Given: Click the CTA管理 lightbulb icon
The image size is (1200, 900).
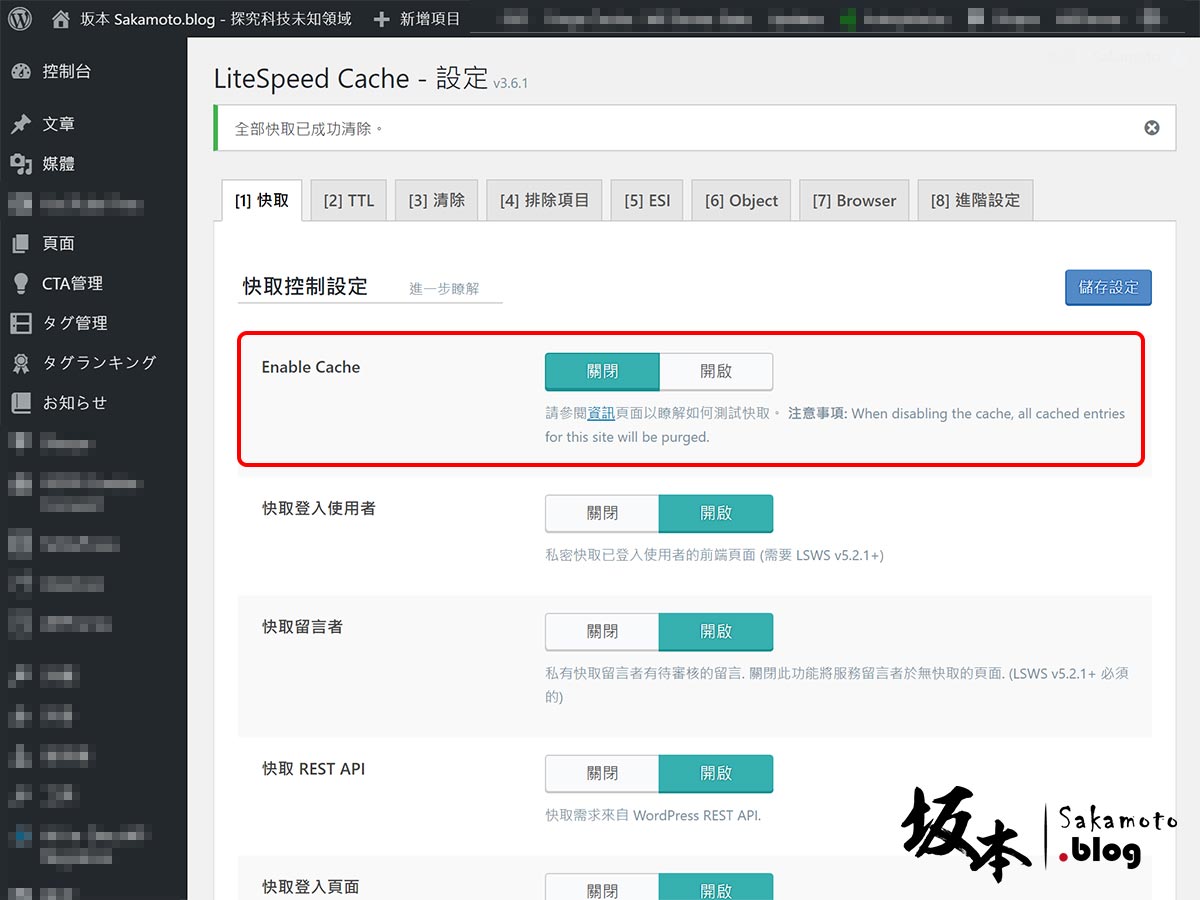Looking at the screenshot, I should [x=21, y=283].
